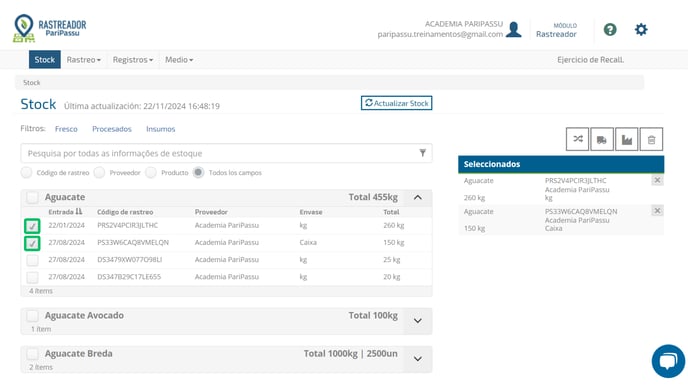Click tracking code DS347B29C17LE655
The width and height of the screenshot is (688, 387).
(x=129, y=277)
